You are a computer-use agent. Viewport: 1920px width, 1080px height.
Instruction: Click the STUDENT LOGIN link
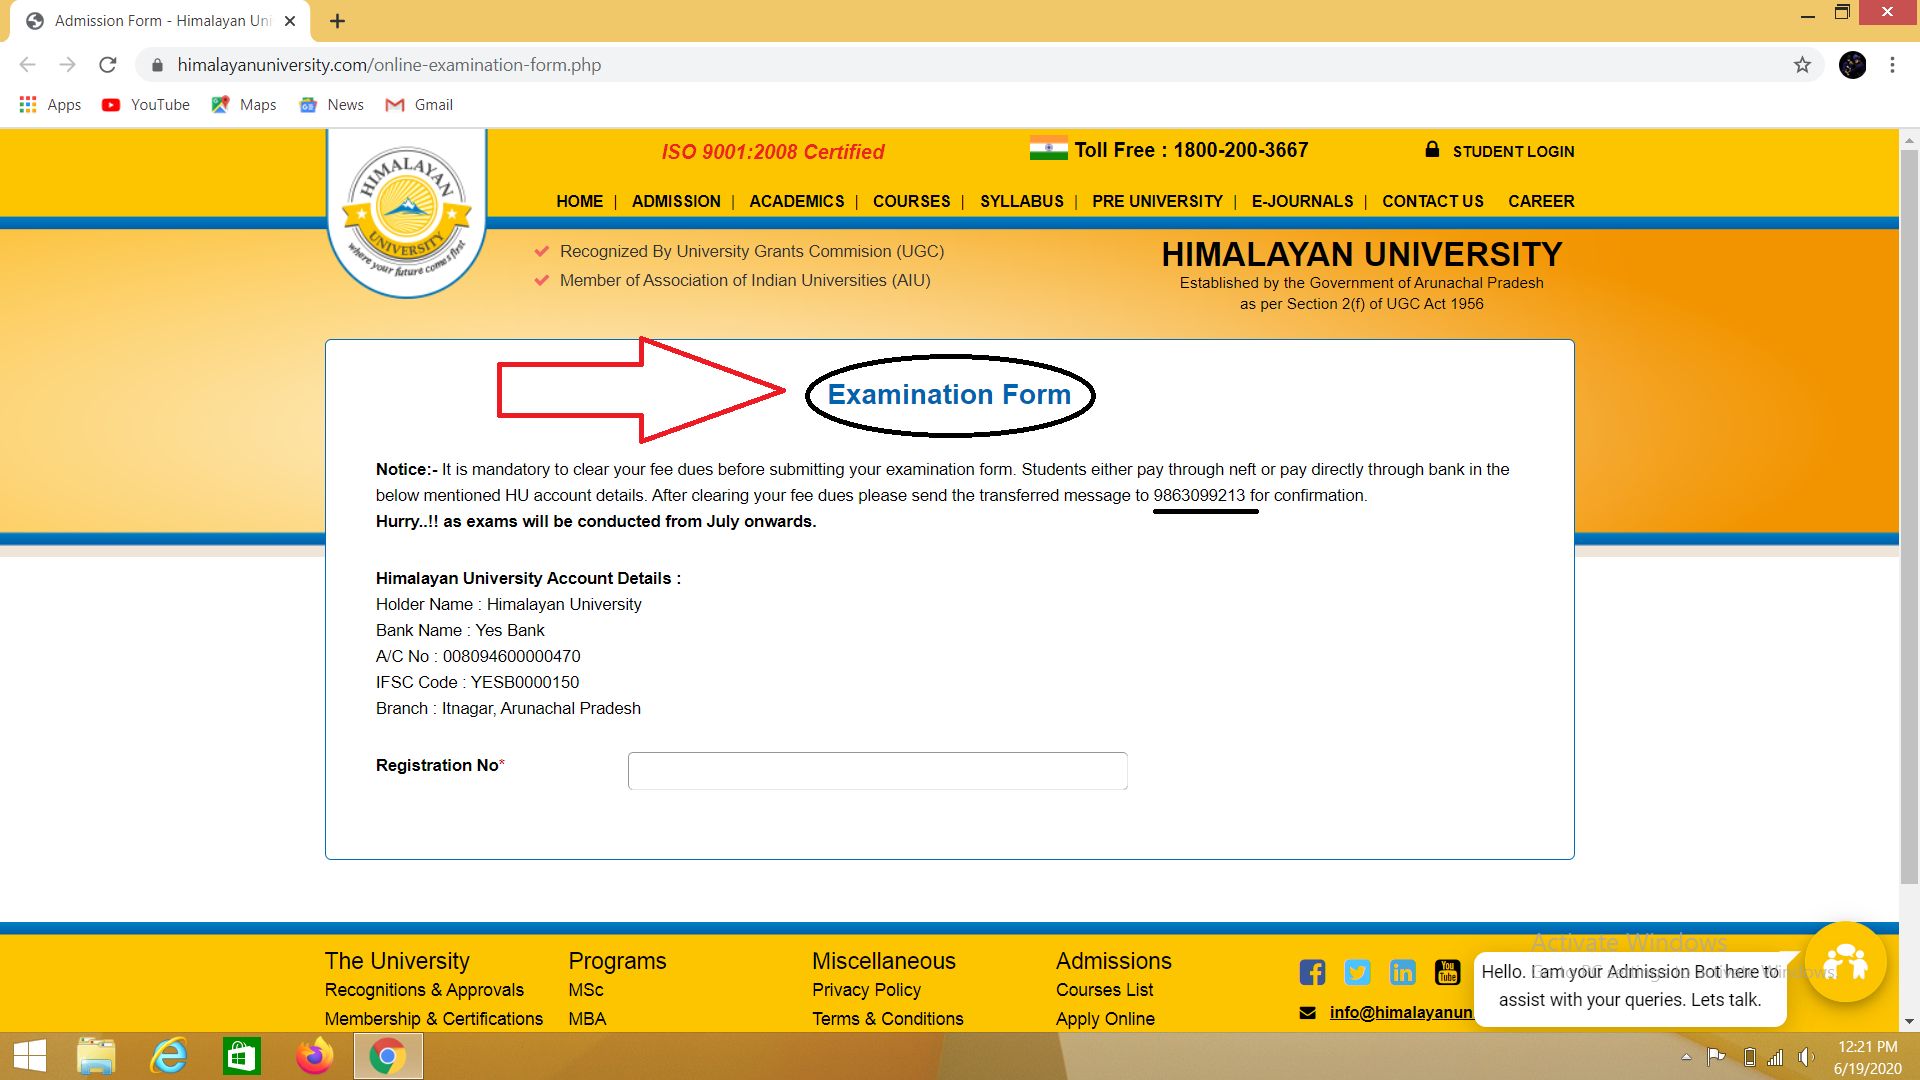[x=1514, y=151]
